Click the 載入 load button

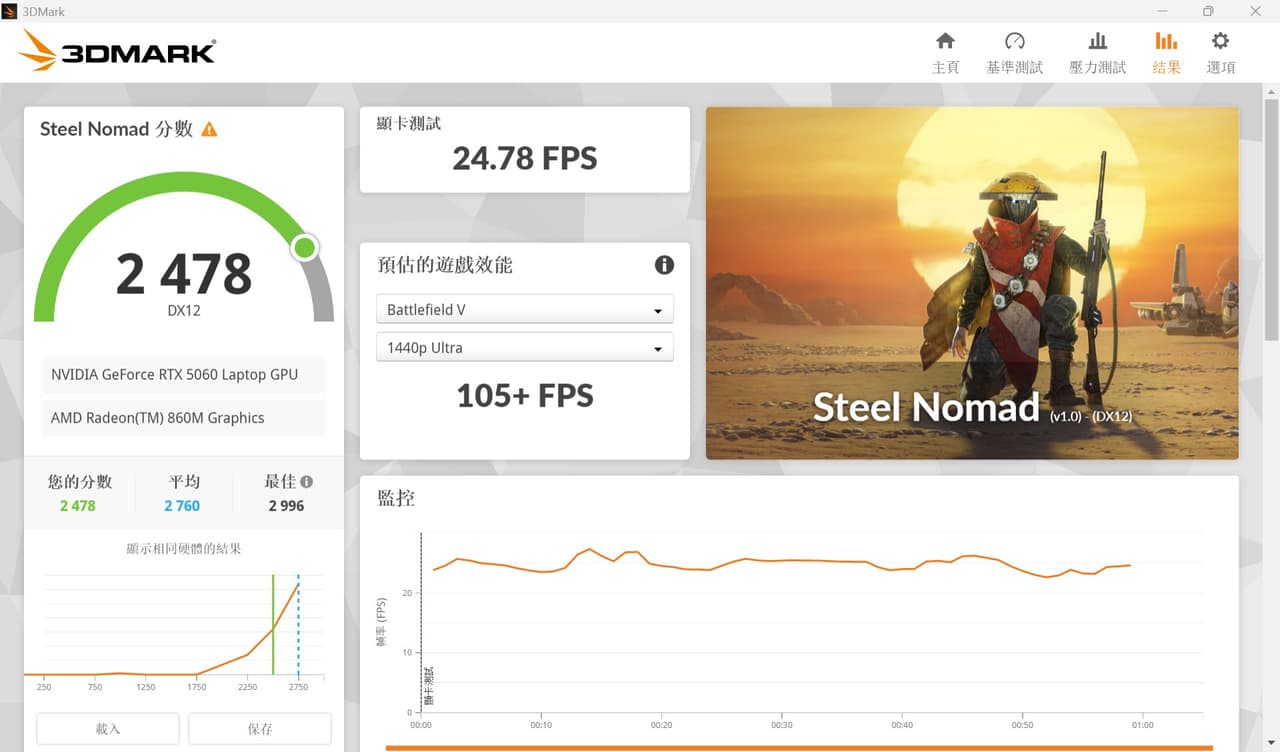point(108,729)
